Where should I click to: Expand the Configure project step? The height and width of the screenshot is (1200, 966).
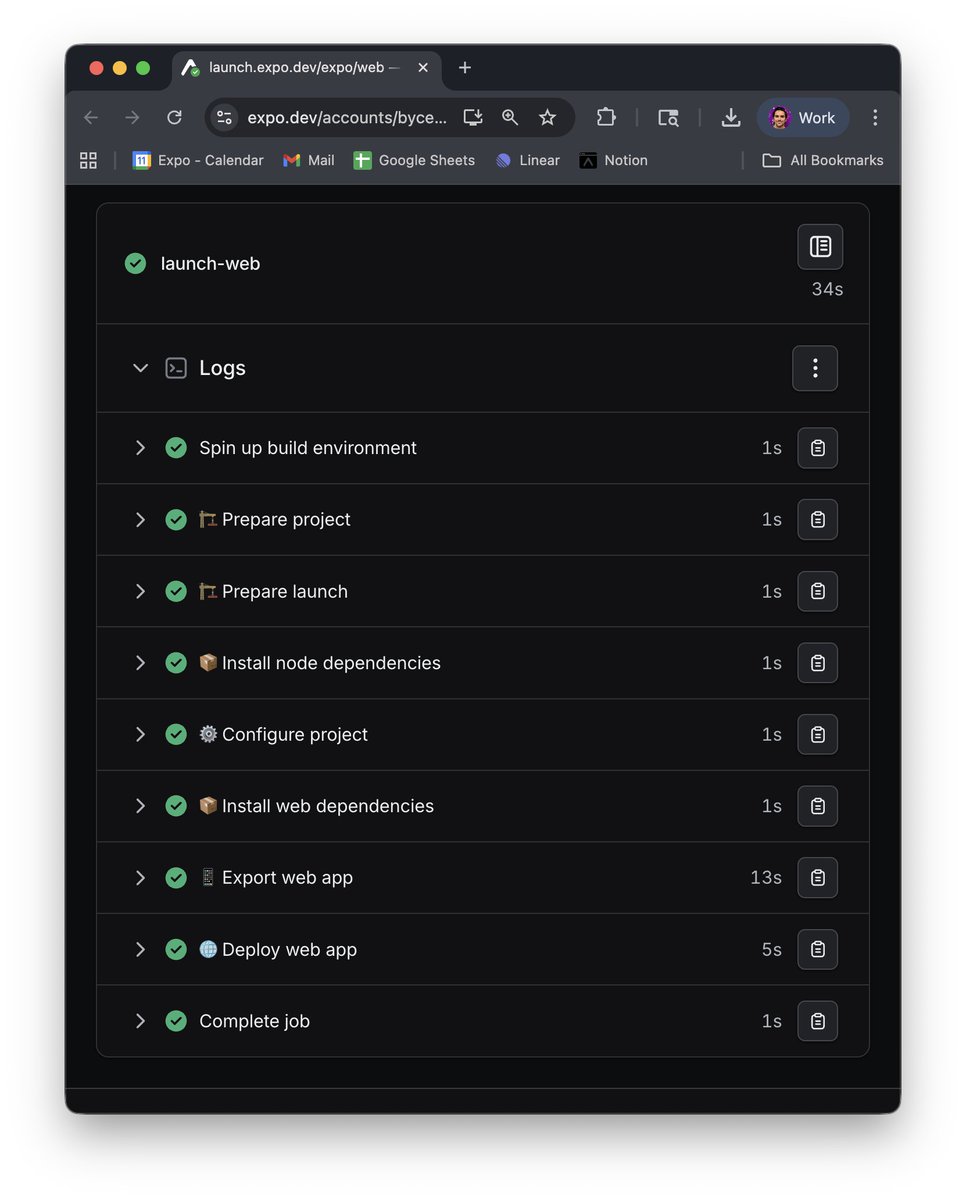[x=140, y=735]
